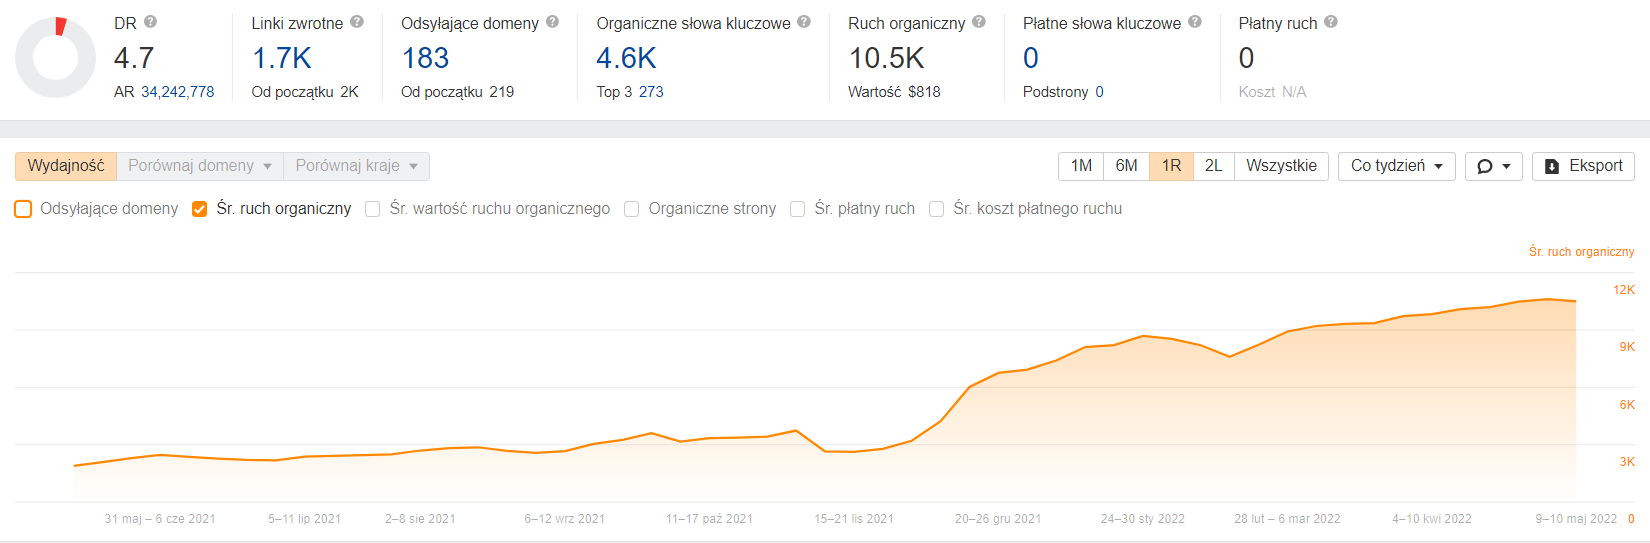Enable the Odsyłające domeny checkbox
Viewport: 1650px width, 543px height.
[x=23, y=209]
